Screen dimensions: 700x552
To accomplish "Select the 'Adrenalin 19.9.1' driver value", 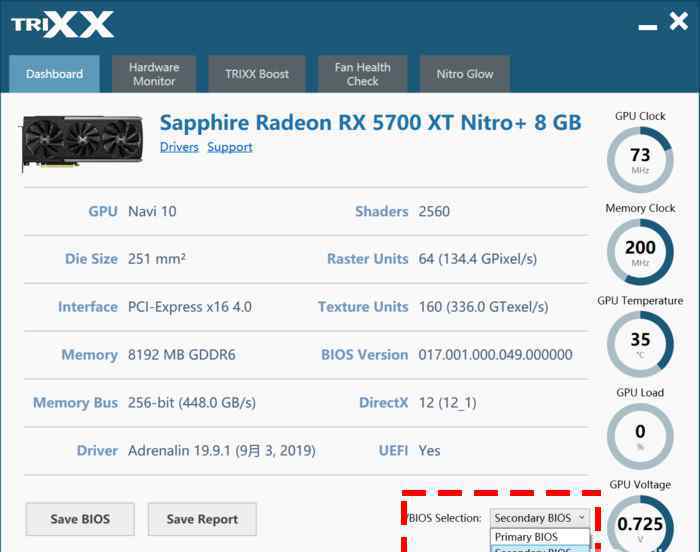I will point(222,450).
